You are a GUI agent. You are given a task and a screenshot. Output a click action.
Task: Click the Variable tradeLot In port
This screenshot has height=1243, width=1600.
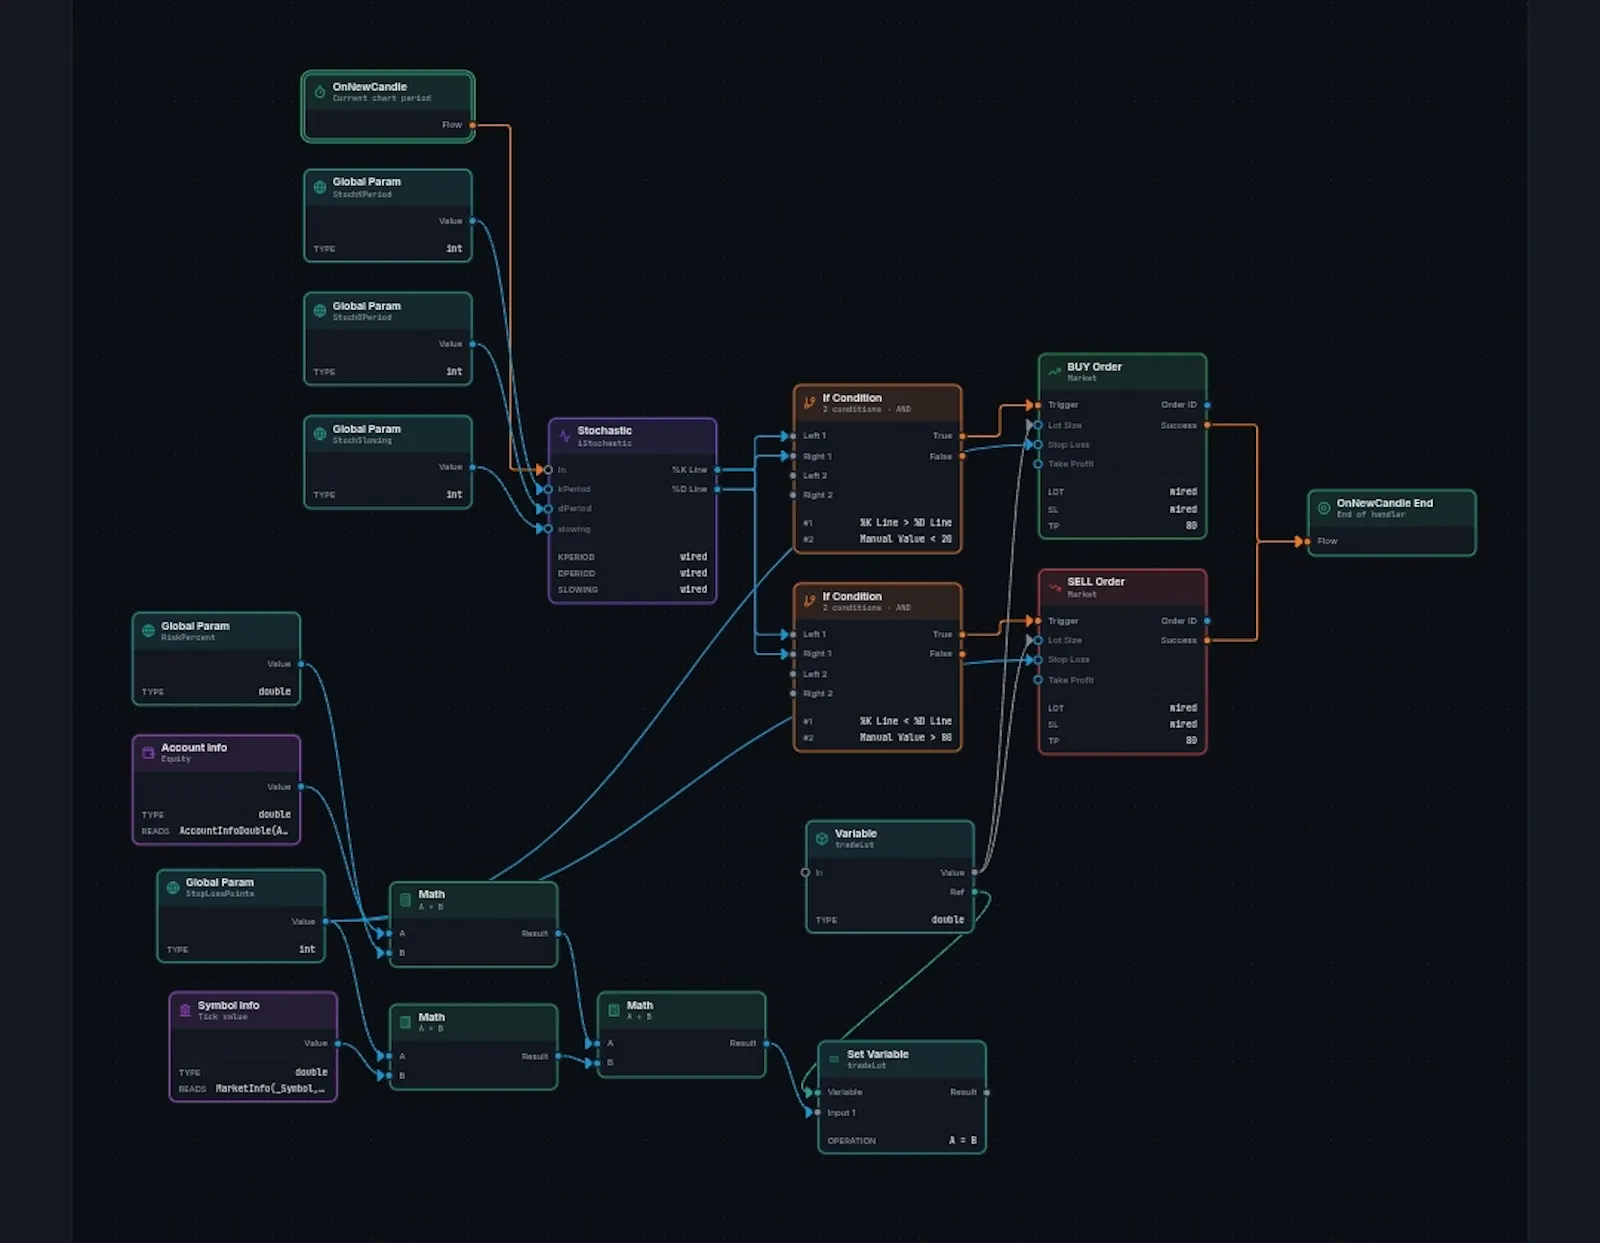coord(806,873)
